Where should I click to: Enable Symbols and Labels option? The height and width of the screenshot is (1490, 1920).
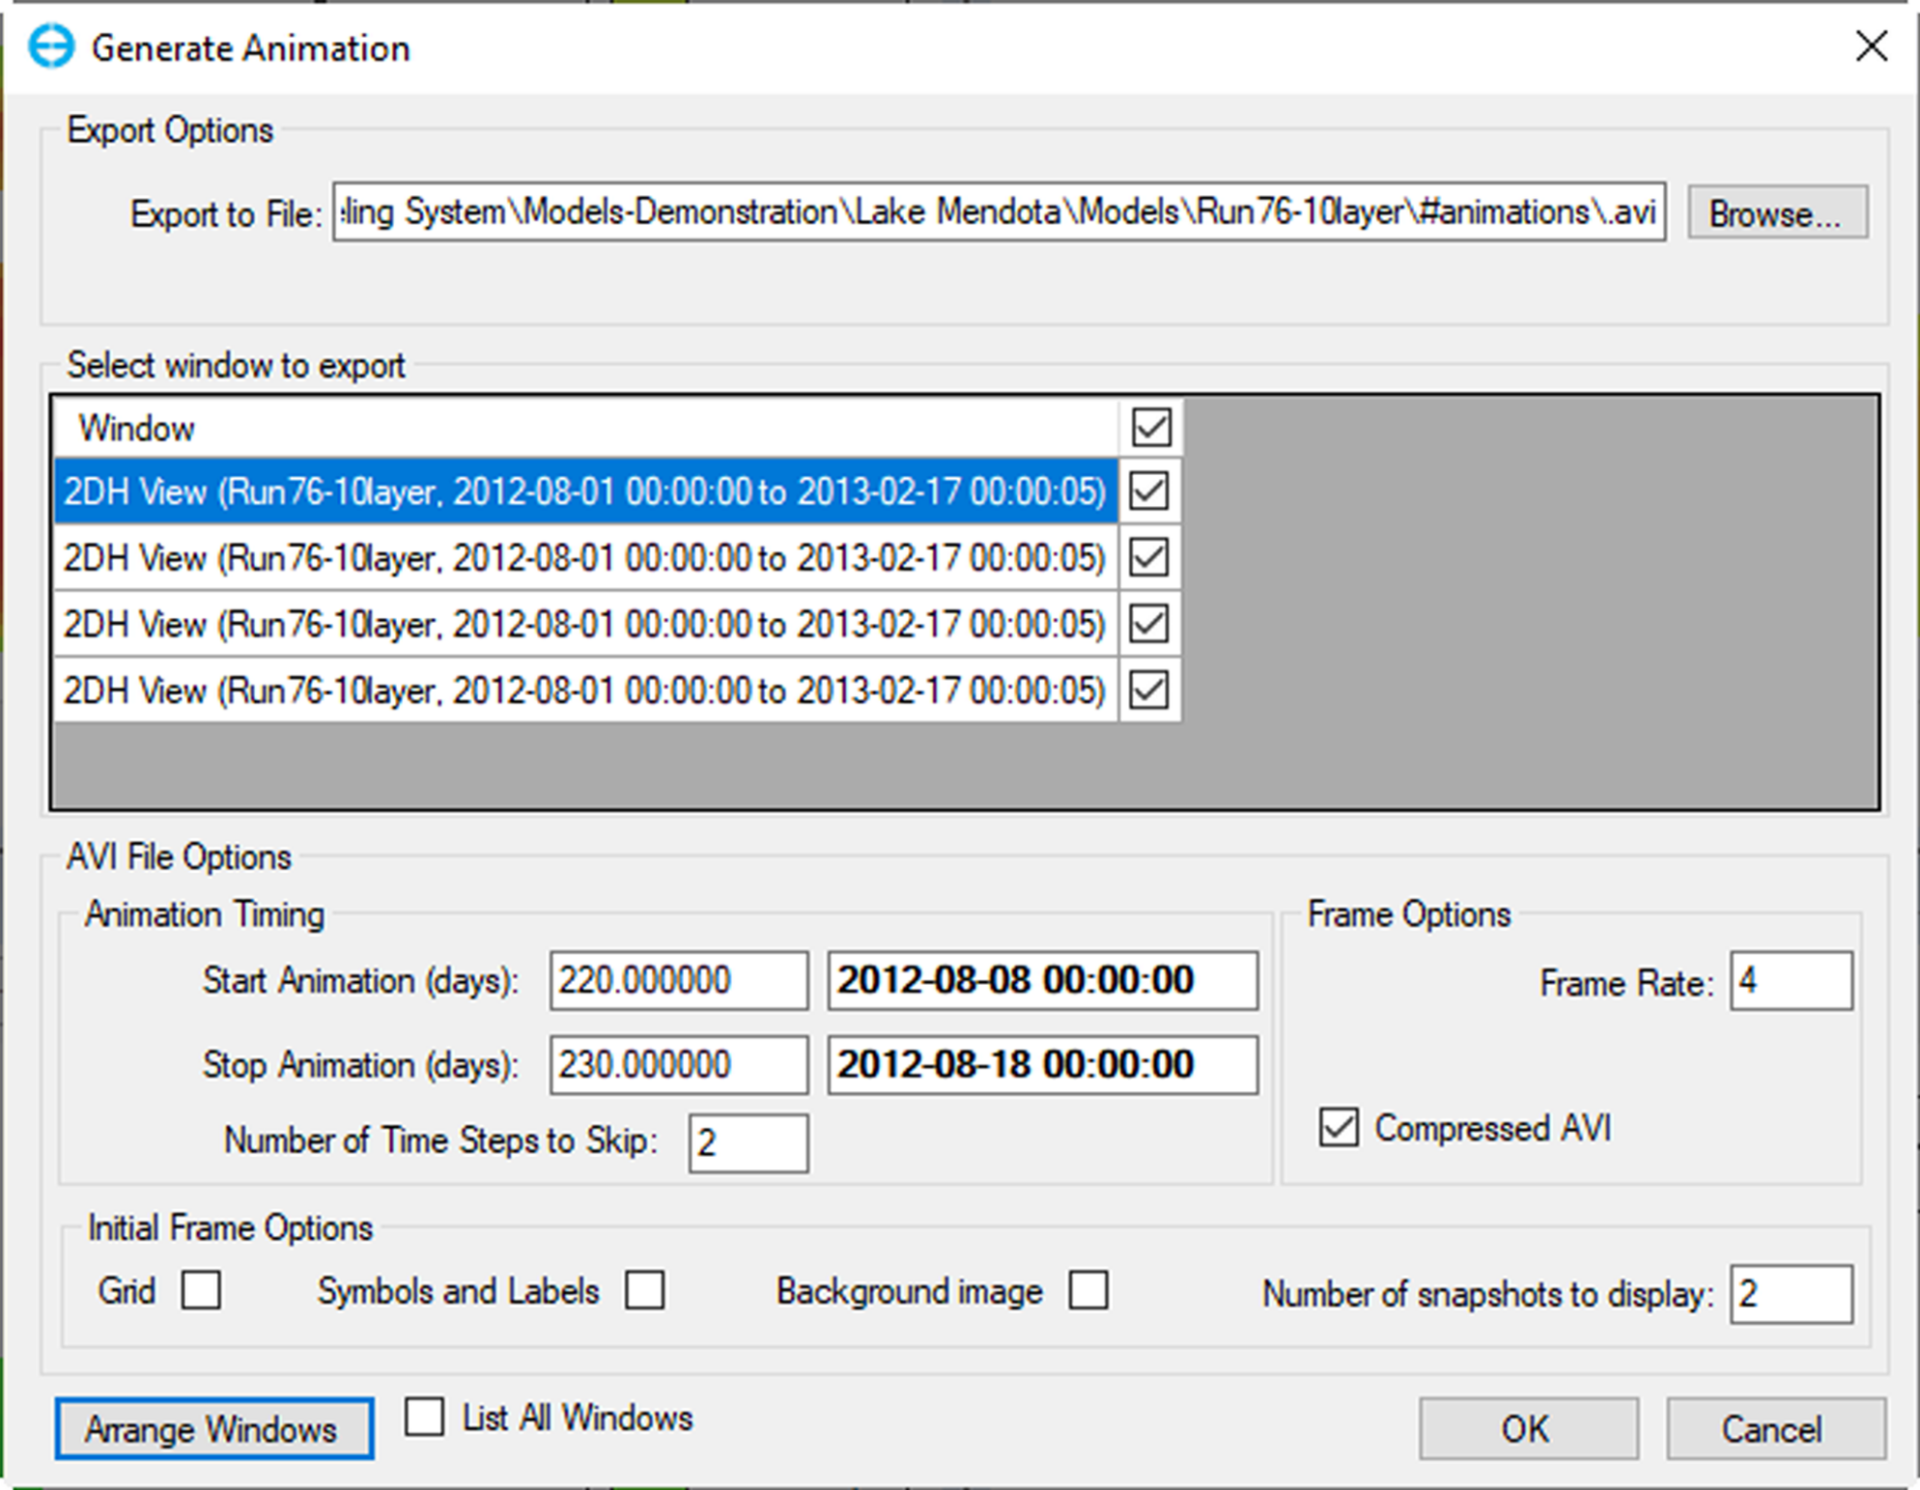coord(645,1291)
